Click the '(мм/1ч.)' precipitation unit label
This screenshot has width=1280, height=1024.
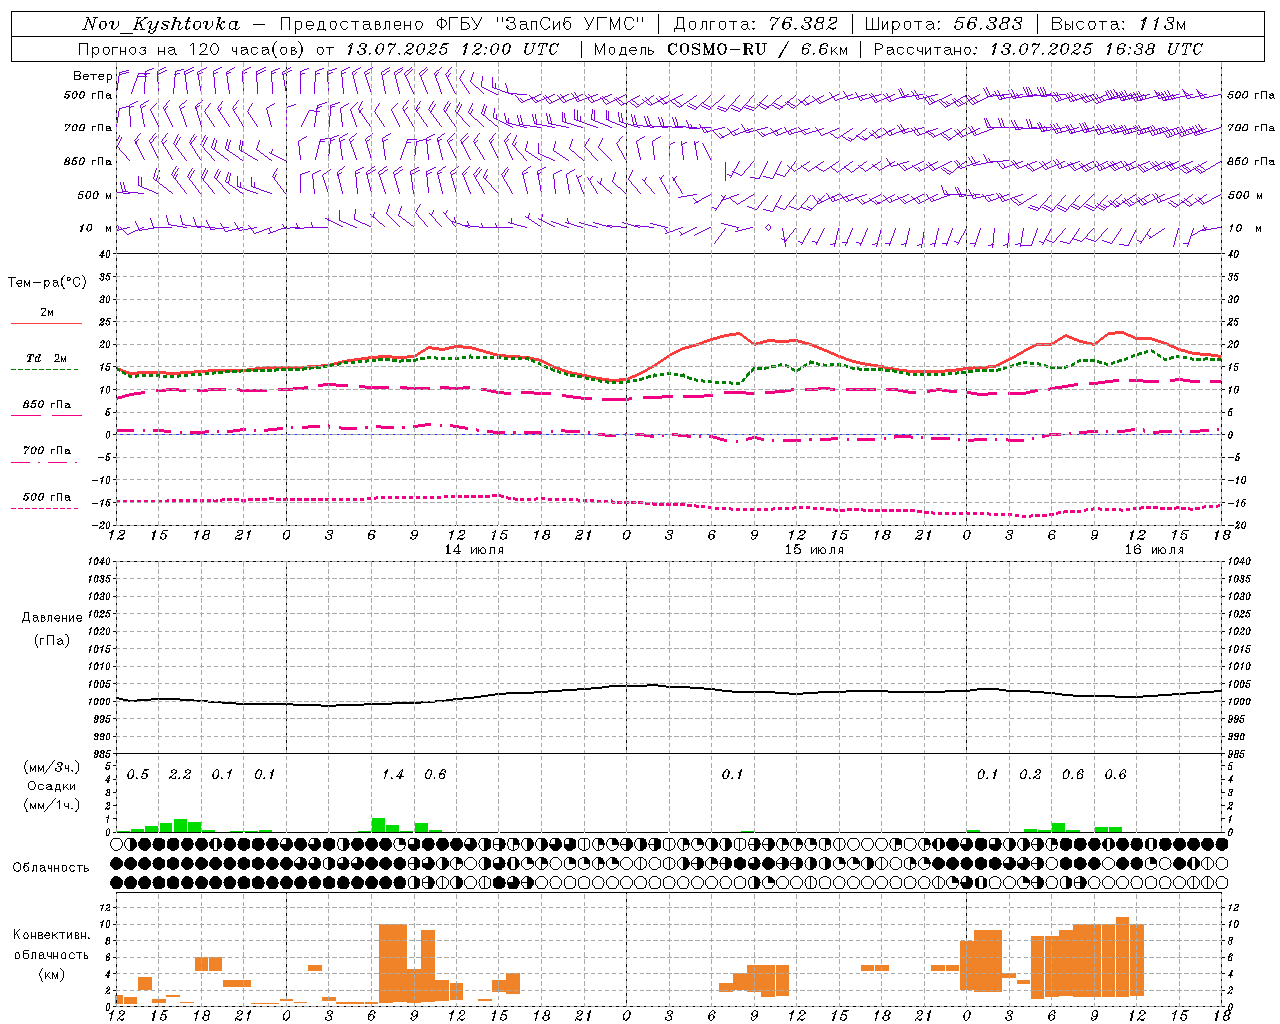click(x=52, y=805)
